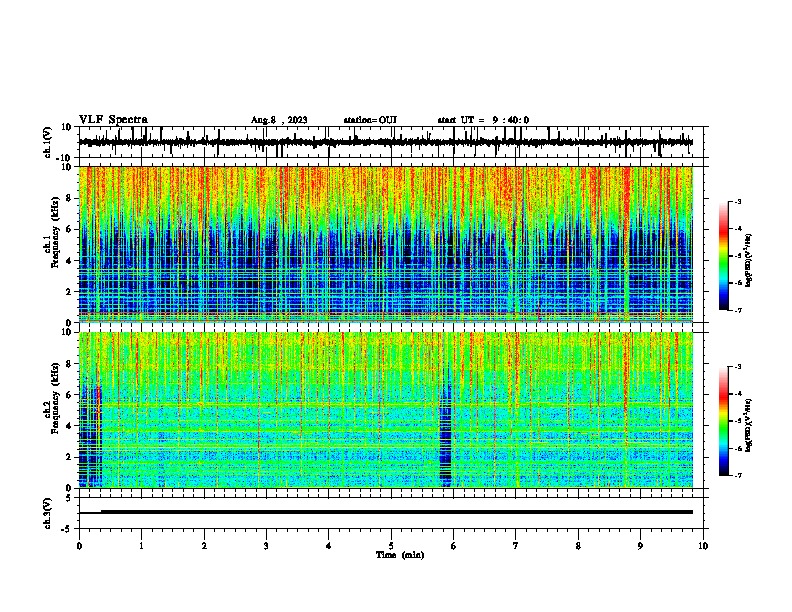Select the "start UT = 9 :40: 0" label
Viewport: 792px width, 612px height.
[x=483, y=120]
